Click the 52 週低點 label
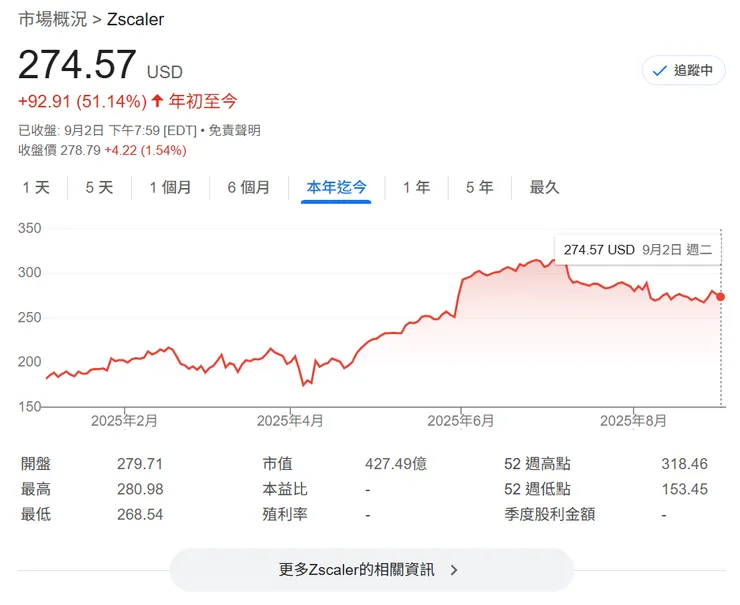Image resolution: width=740 pixels, height=605 pixels. tap(537, 489)
